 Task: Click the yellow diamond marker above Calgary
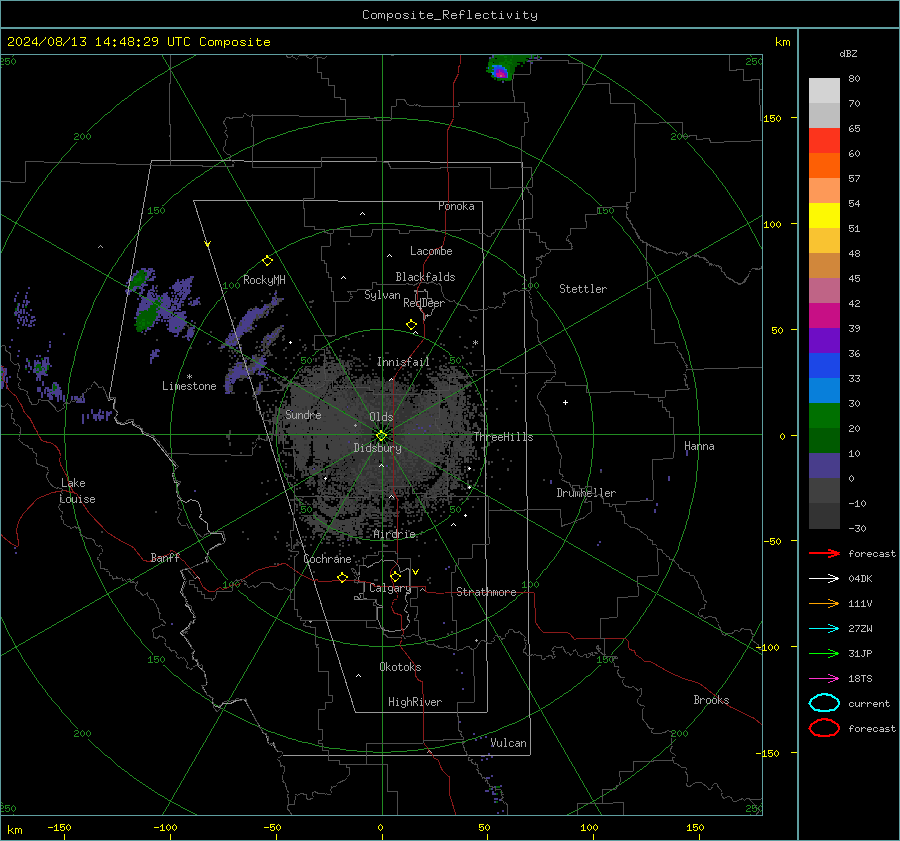coord(395,576)
